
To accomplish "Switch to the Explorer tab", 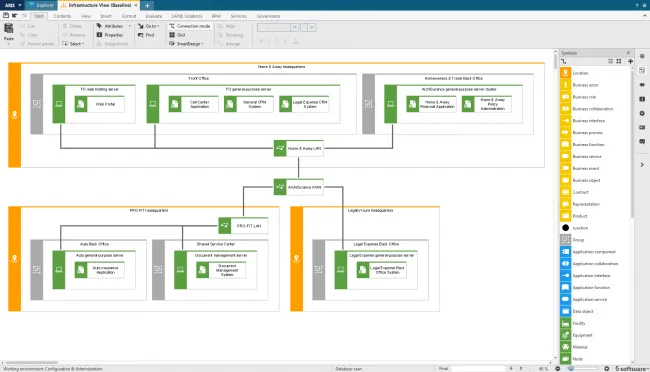I will tap(41, 5).
